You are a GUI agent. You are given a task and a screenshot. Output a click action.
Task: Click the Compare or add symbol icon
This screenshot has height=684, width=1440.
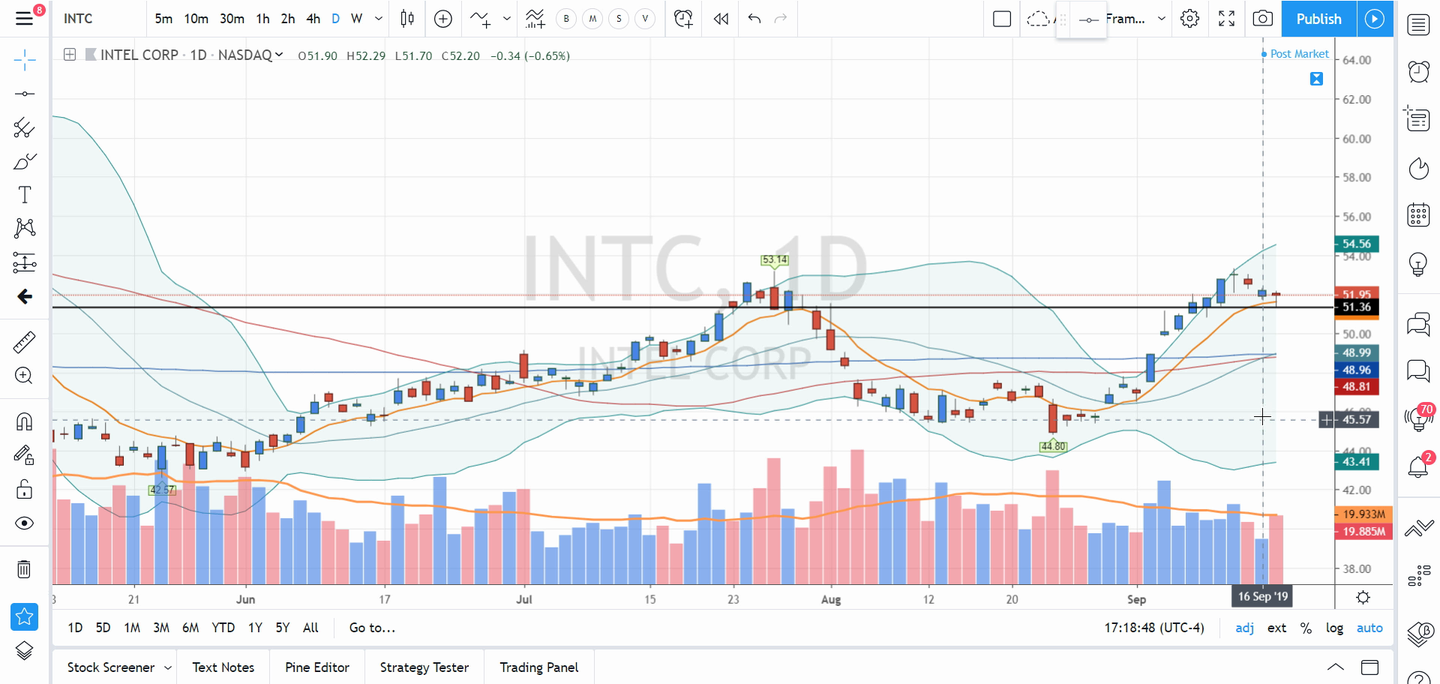pyautogui.click(x=443, y=19)
